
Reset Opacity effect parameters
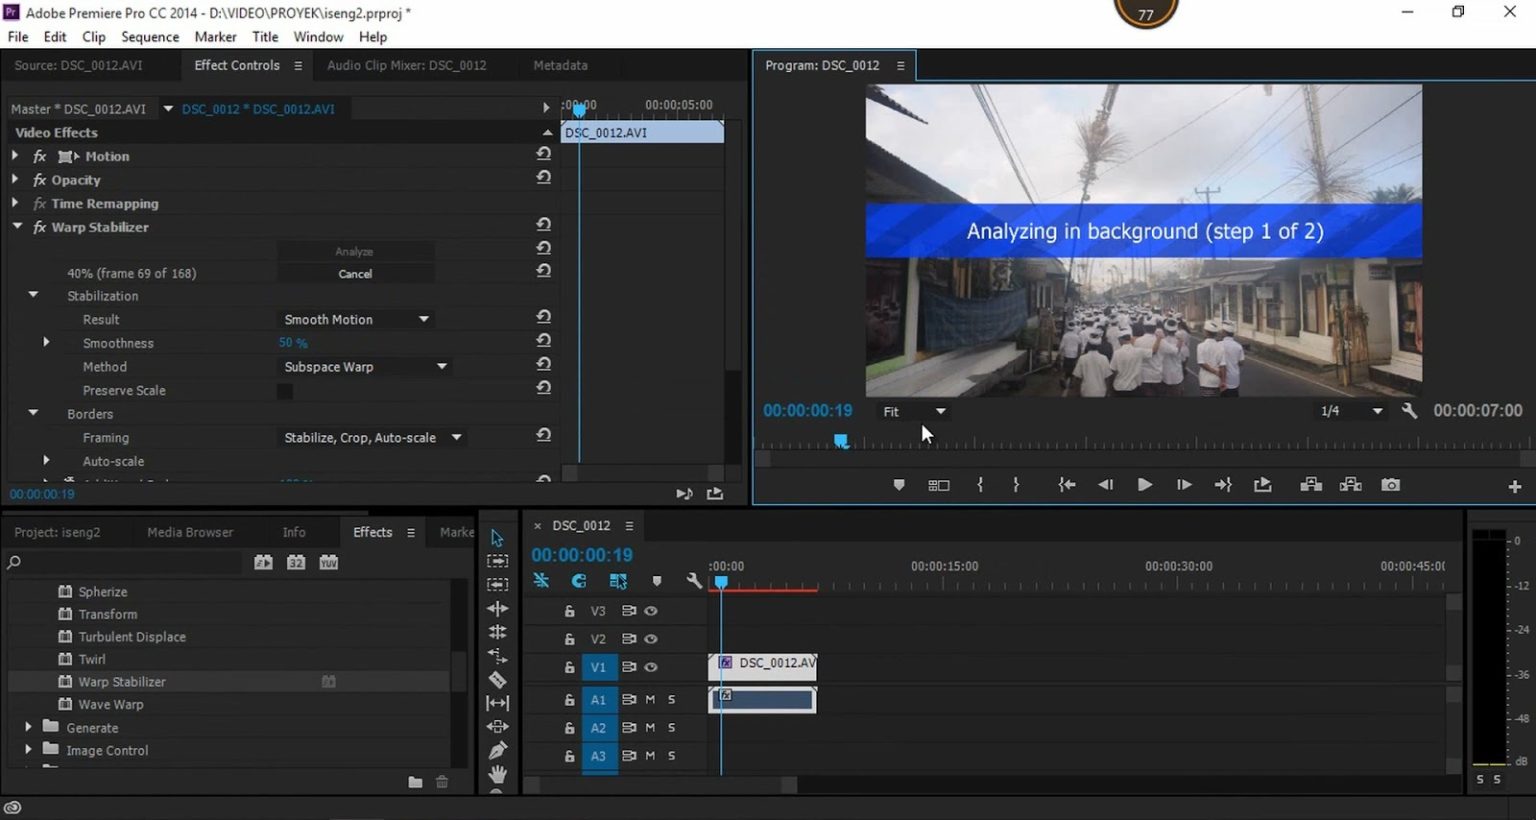543,177
